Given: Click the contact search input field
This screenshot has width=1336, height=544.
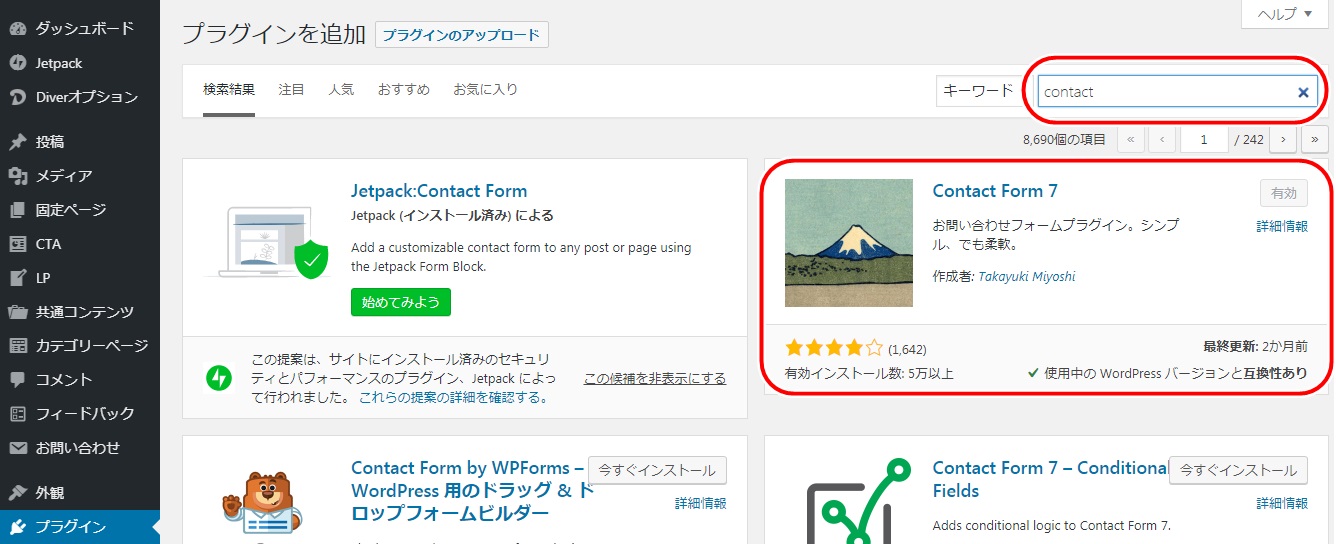Looking at the screenshot, I should [x=1165, y=92].
